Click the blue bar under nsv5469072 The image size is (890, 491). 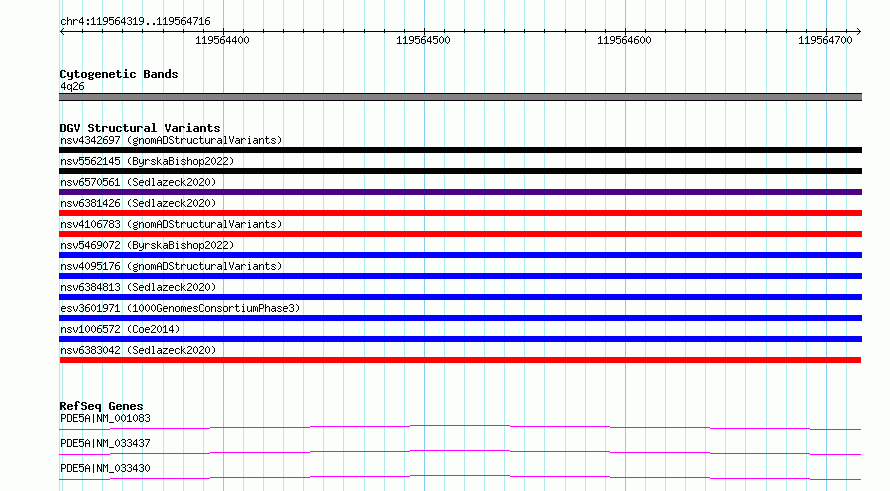(460, 255)
